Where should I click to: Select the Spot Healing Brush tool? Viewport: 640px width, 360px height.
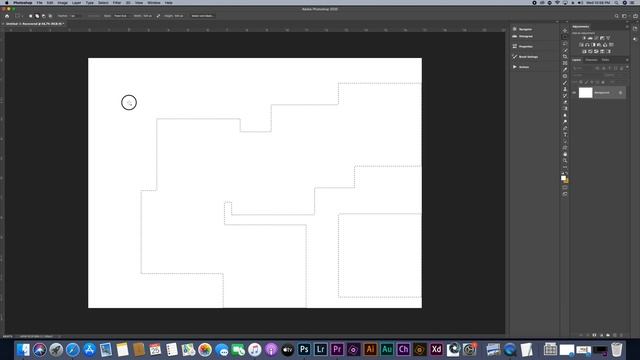tap(565, 76)
